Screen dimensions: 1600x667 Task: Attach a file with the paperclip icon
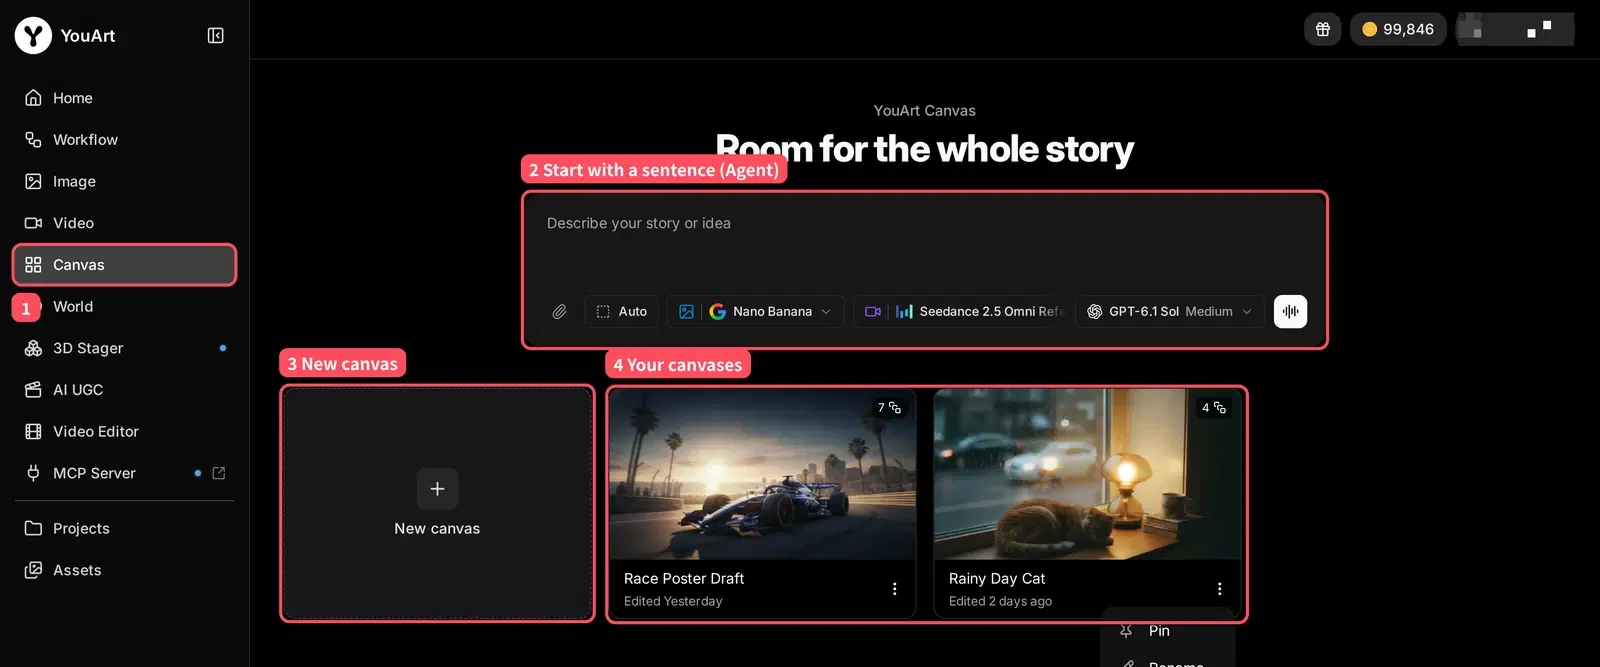coord(560,311)
